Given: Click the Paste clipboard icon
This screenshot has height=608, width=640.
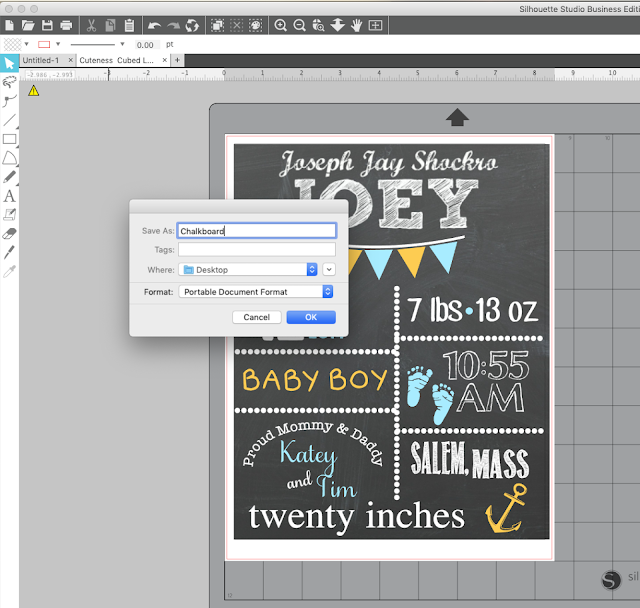Looking at the screenshot, I should tap(129, 25).
